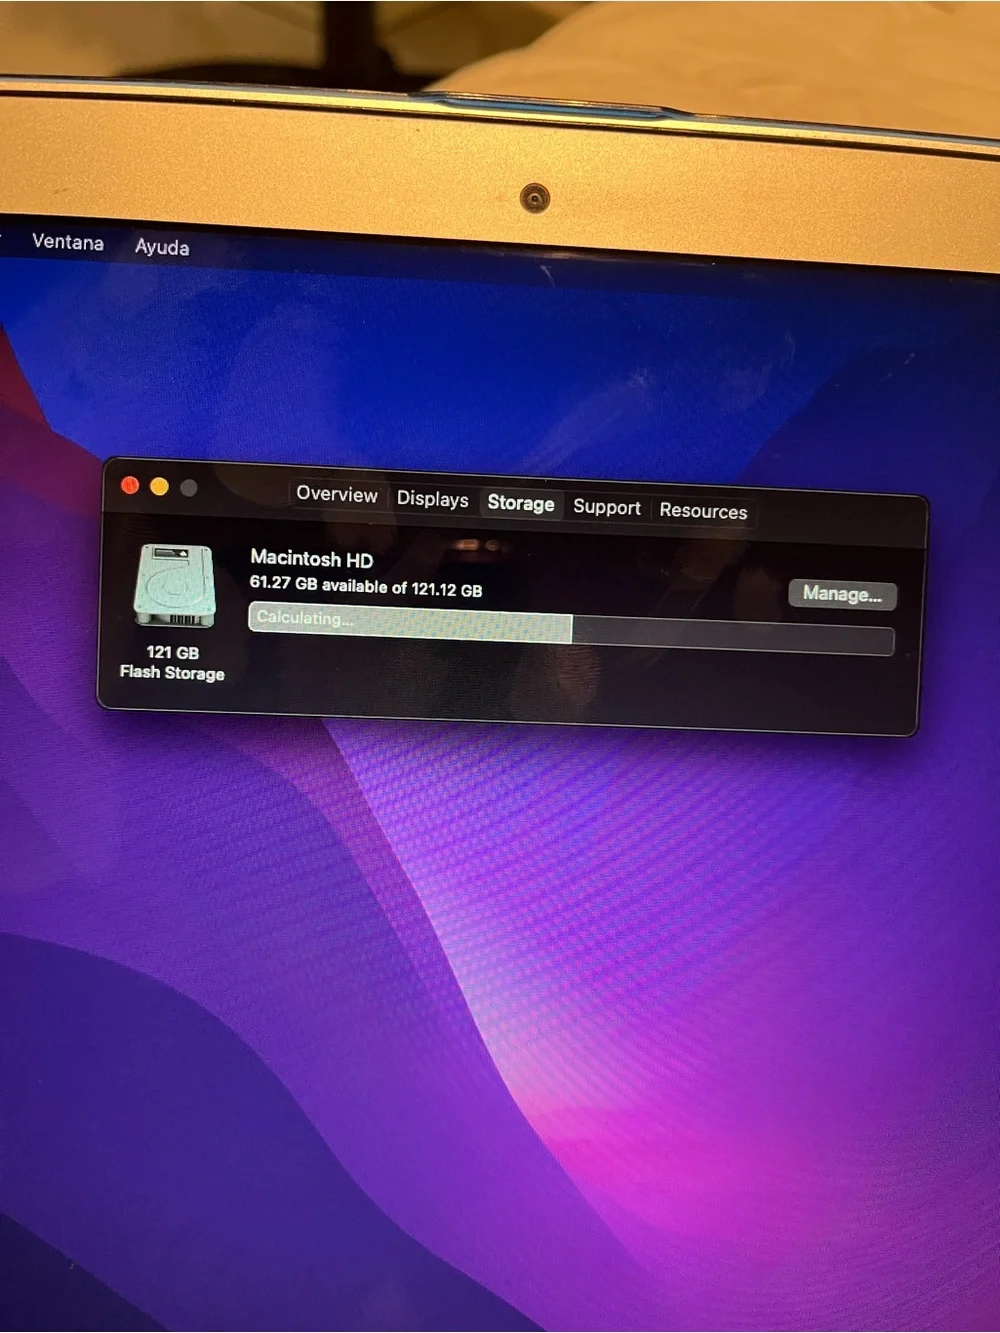Click the "Macintosh HD" volume name
The image size is (1000, 1333).
click(x=311, y=559)
